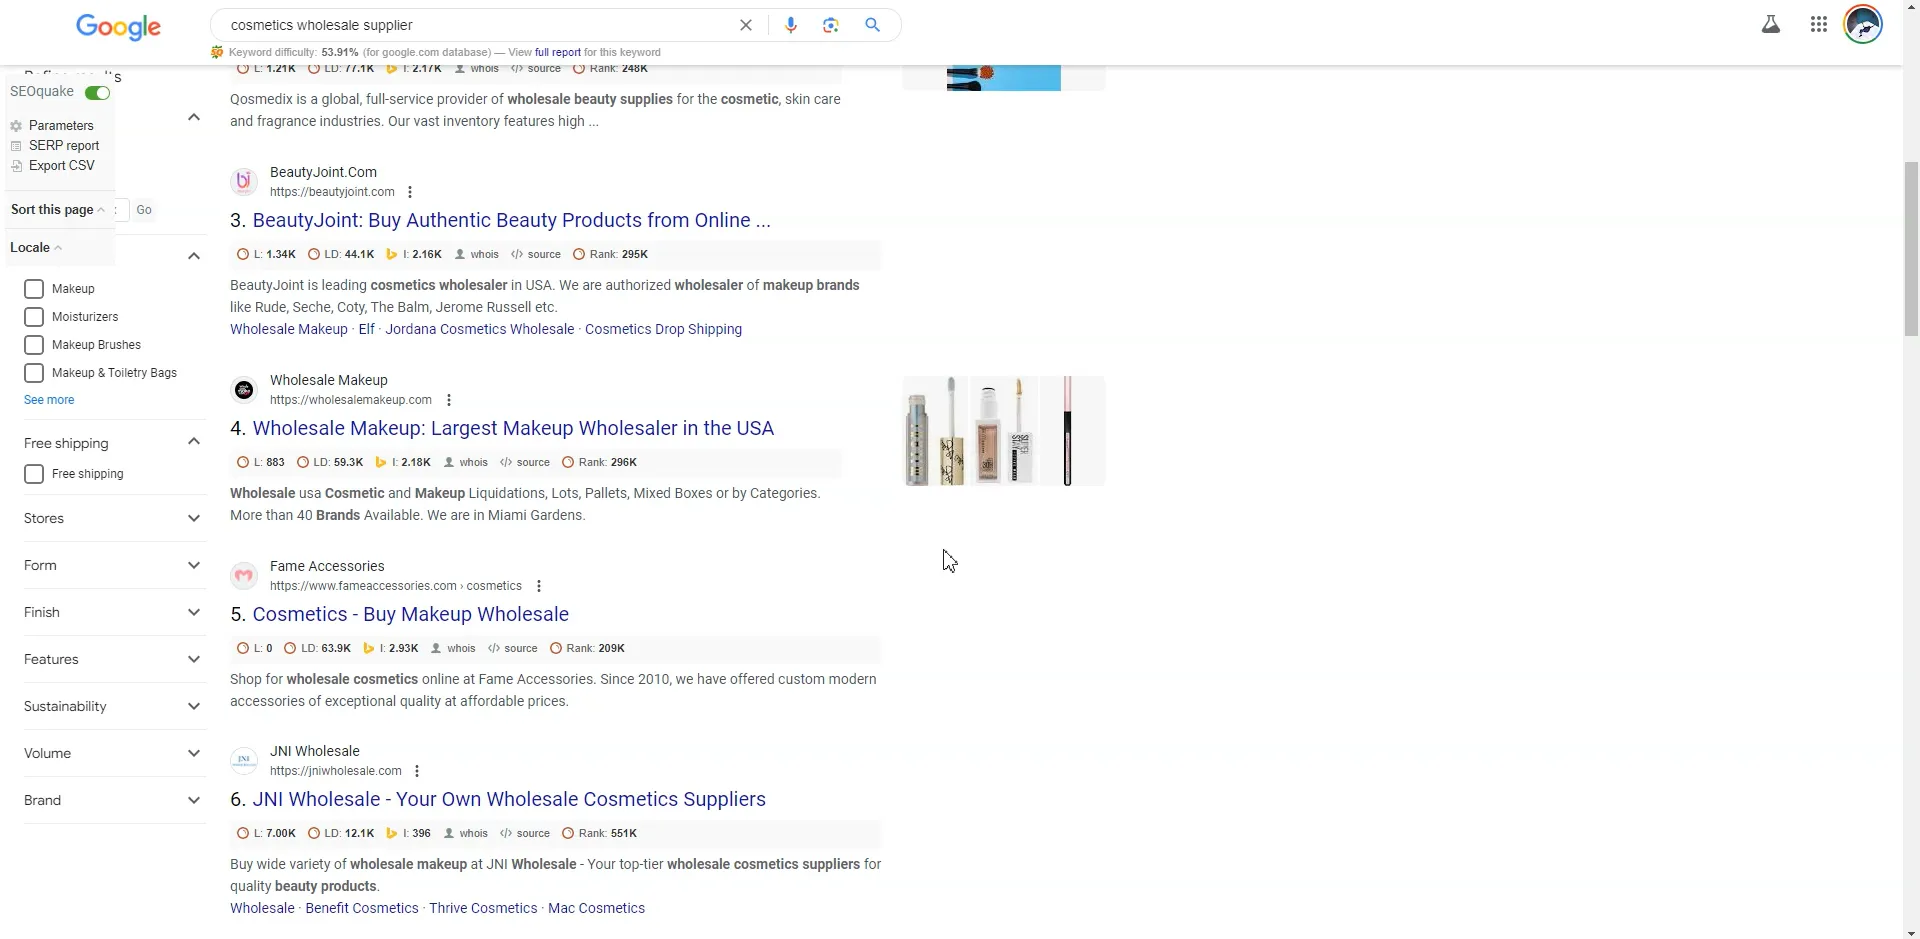Click the Go button beside sort
Viewport: 1920px width, 939px height.
[144, 210]
